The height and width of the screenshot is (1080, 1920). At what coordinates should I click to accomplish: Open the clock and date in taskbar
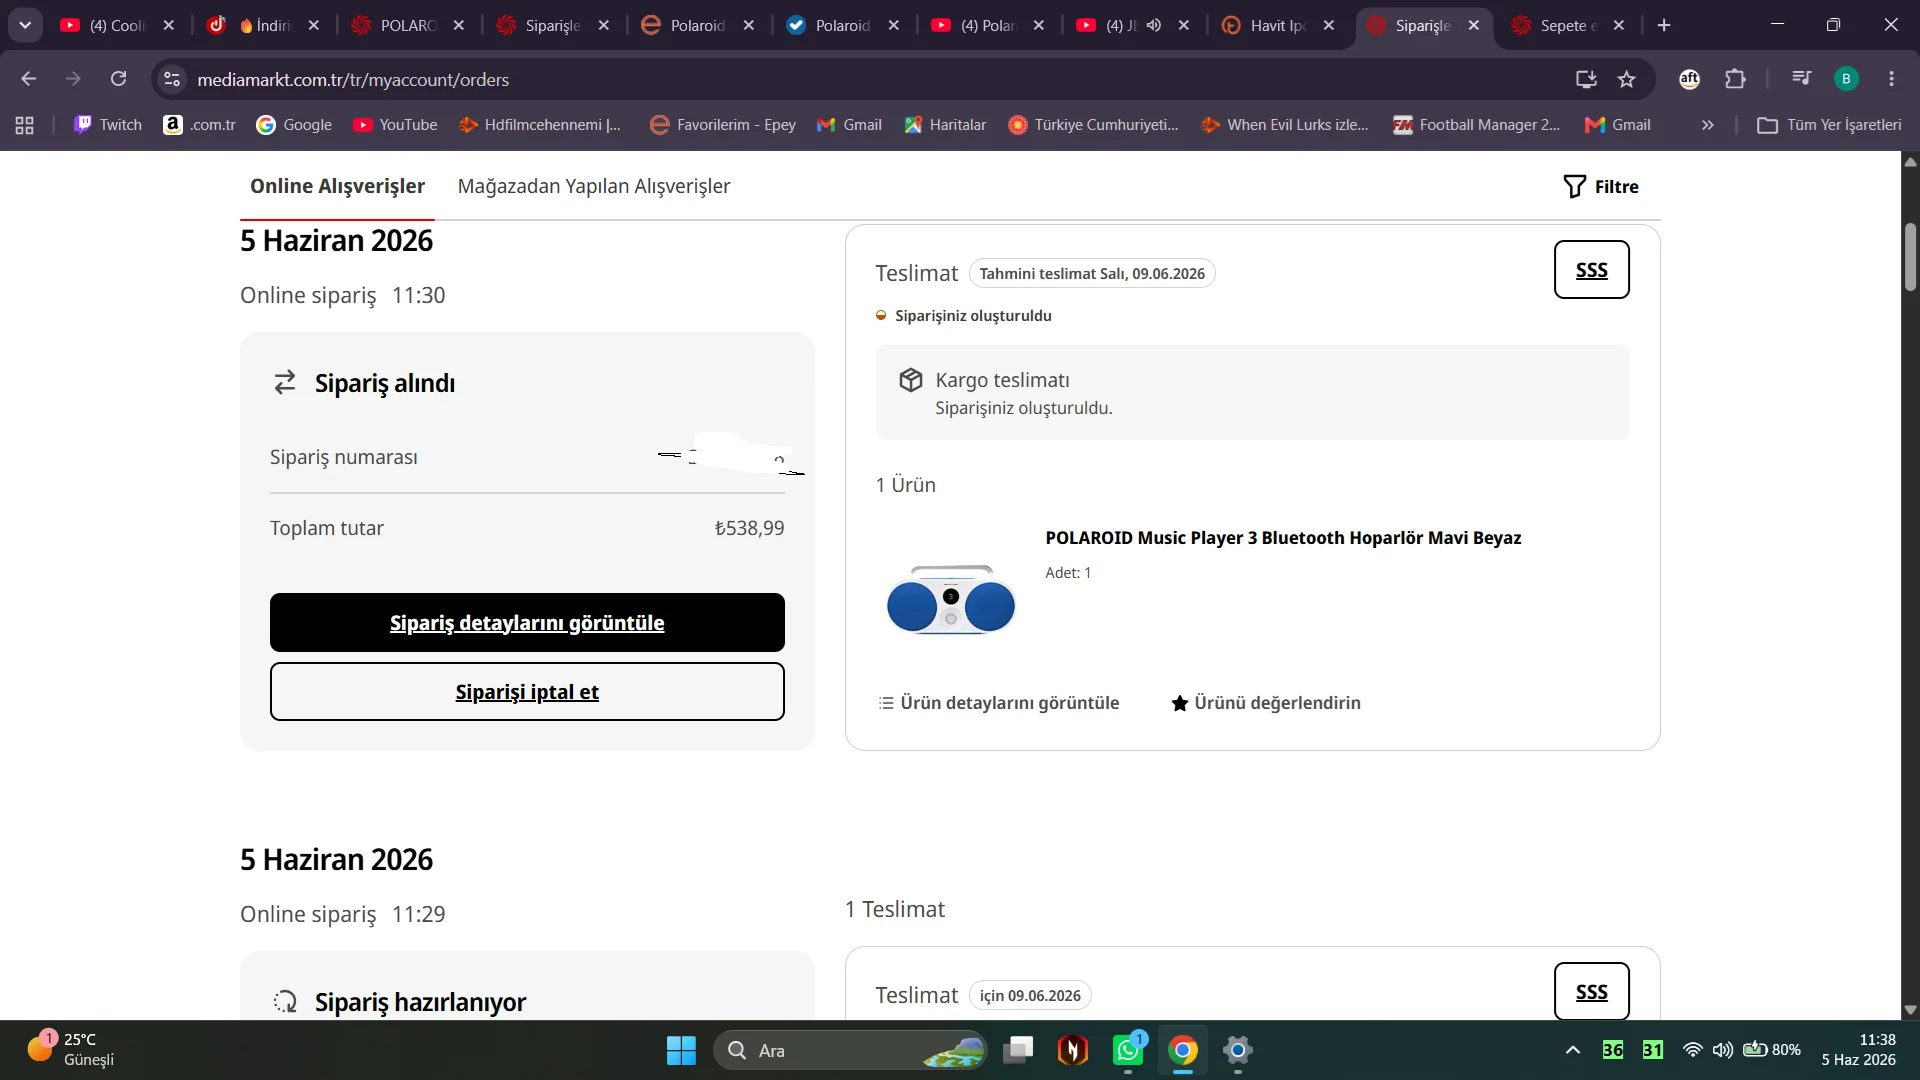[x=1858, y=1050]
